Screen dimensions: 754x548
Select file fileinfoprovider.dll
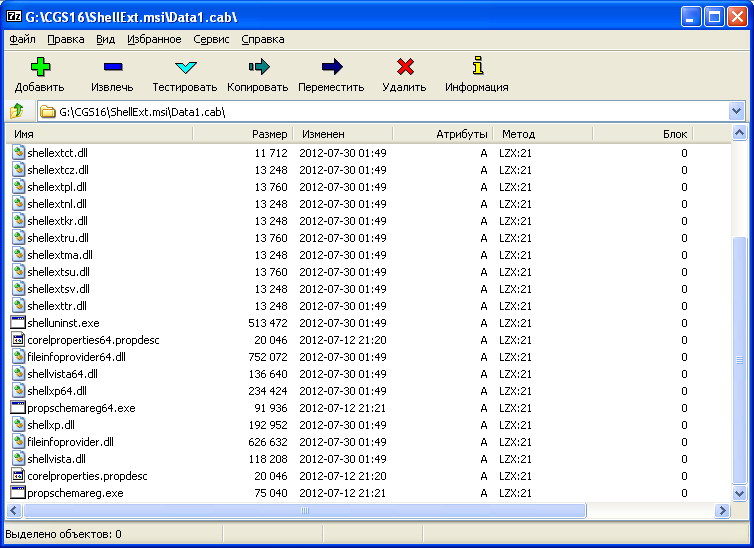point(70,442)
